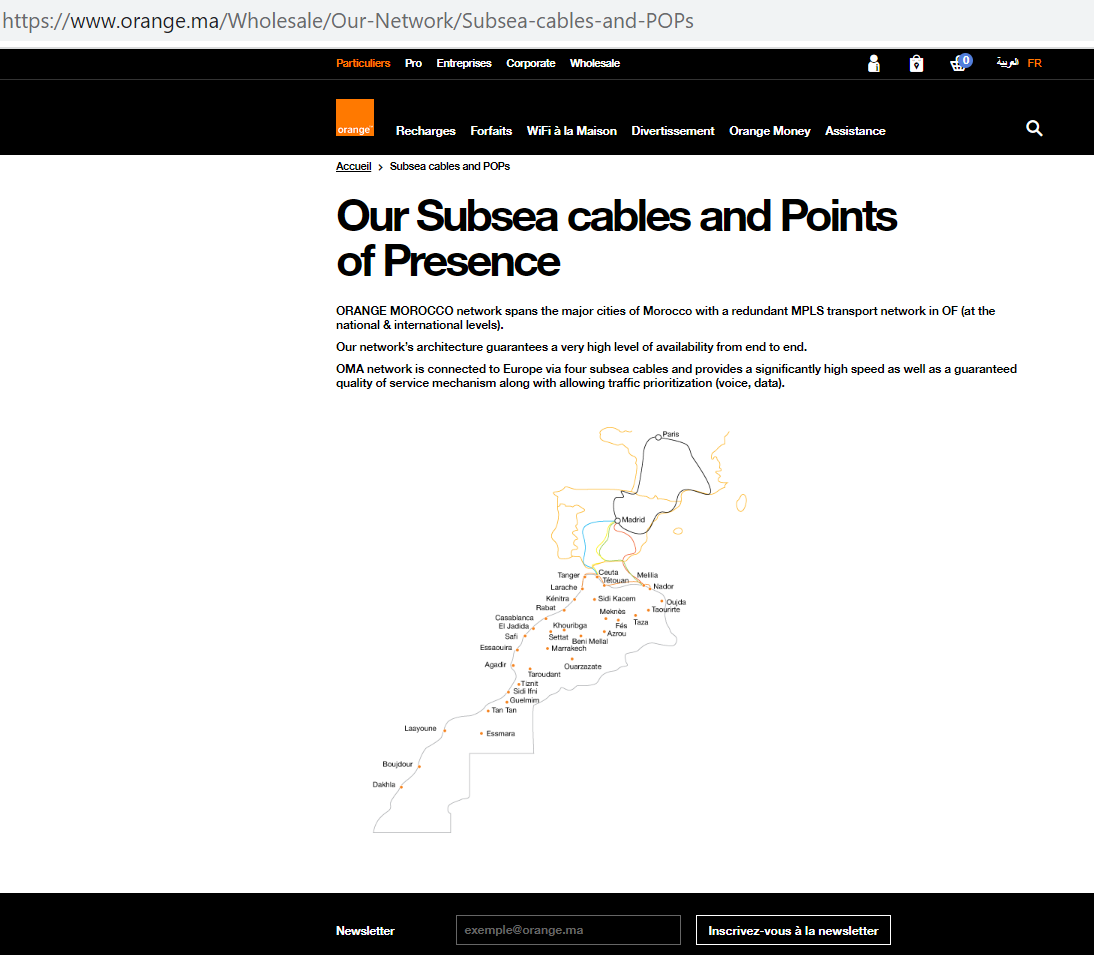Click the Taroudant label on the map
This screenshot has height=955, width=1094.
544,675
